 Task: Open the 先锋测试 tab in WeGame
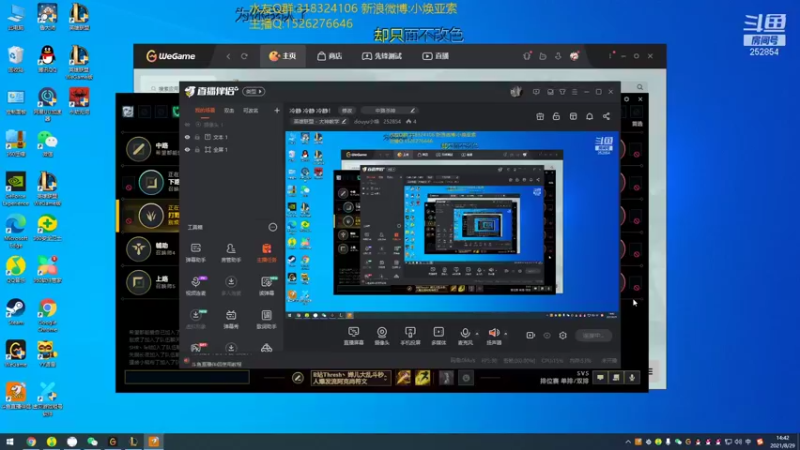[x=382, y=56]
